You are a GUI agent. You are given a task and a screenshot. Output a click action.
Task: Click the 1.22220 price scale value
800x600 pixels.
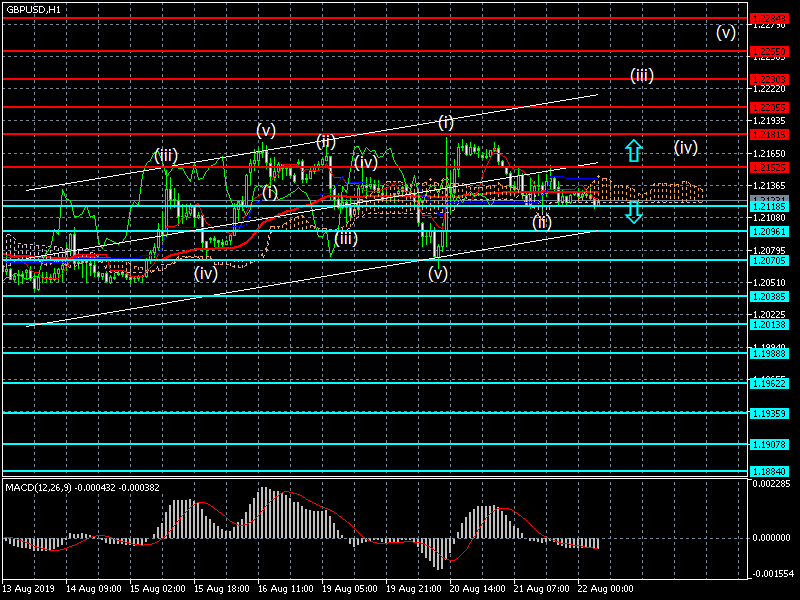(x=769, y=89)
